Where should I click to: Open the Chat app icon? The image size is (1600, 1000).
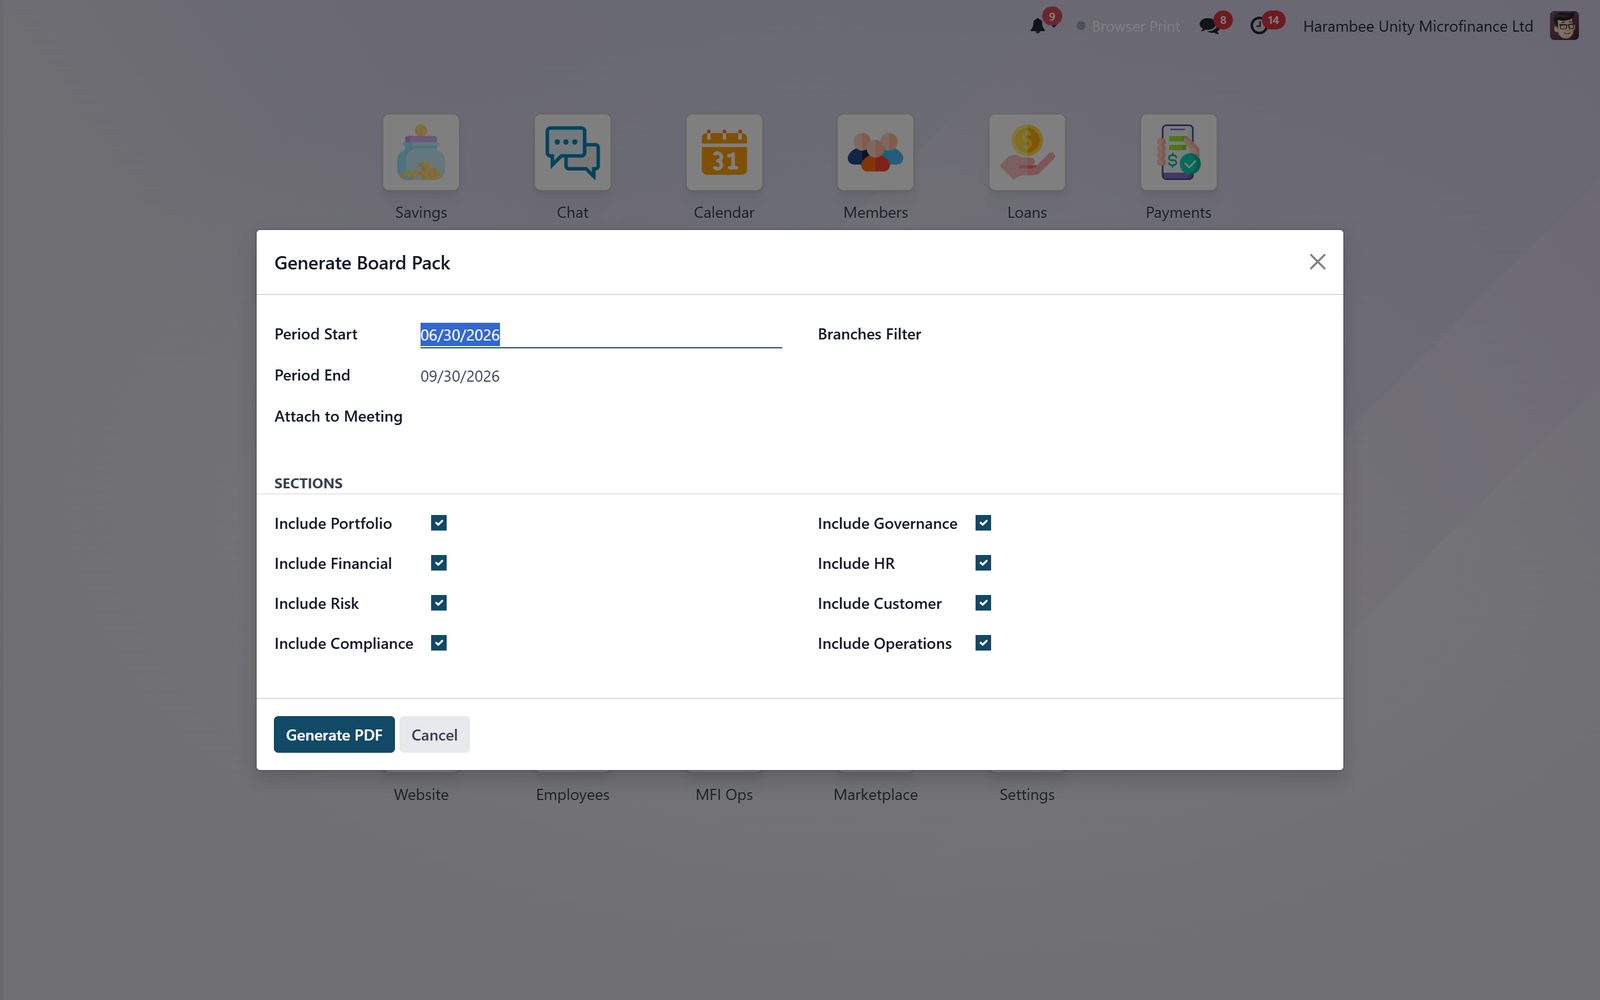572,152
